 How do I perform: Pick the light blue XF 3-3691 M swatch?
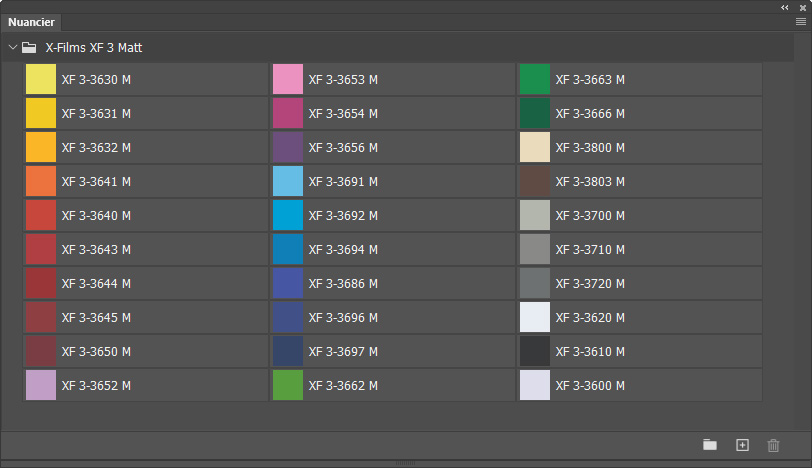[288, 181]
